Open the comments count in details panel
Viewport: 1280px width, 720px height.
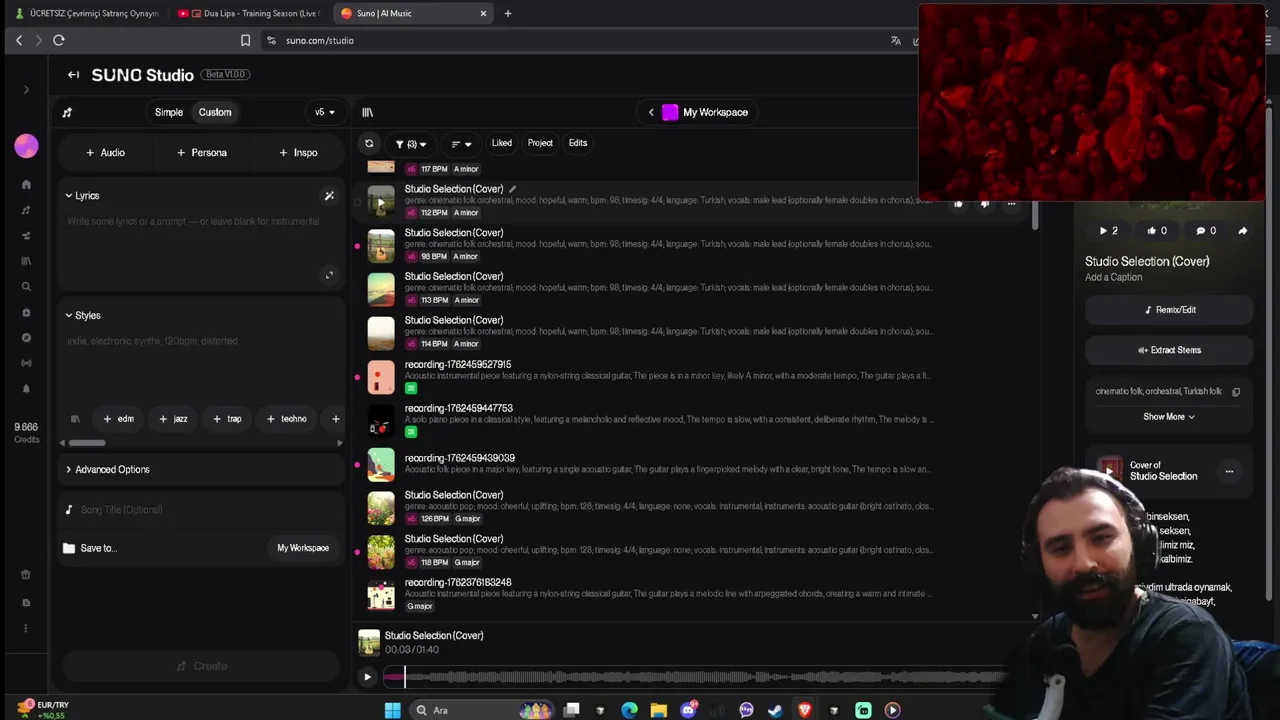click(1206, 231)
